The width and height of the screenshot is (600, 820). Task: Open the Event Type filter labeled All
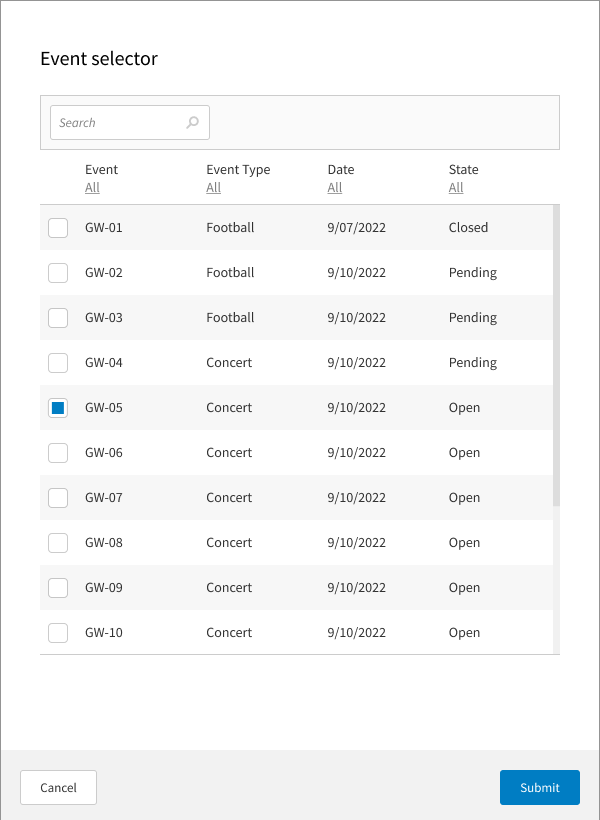point(213,187)
